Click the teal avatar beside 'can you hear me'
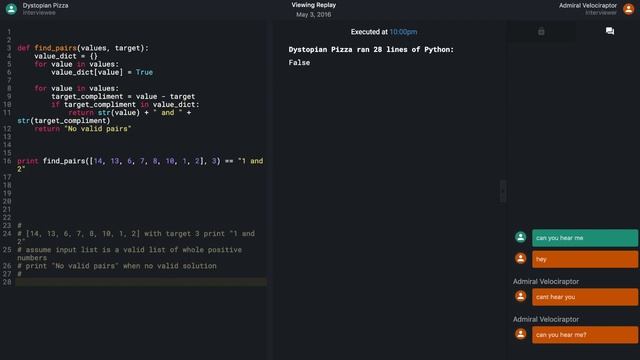The width and height of the screenshot is (640, 360). point(520,237)
